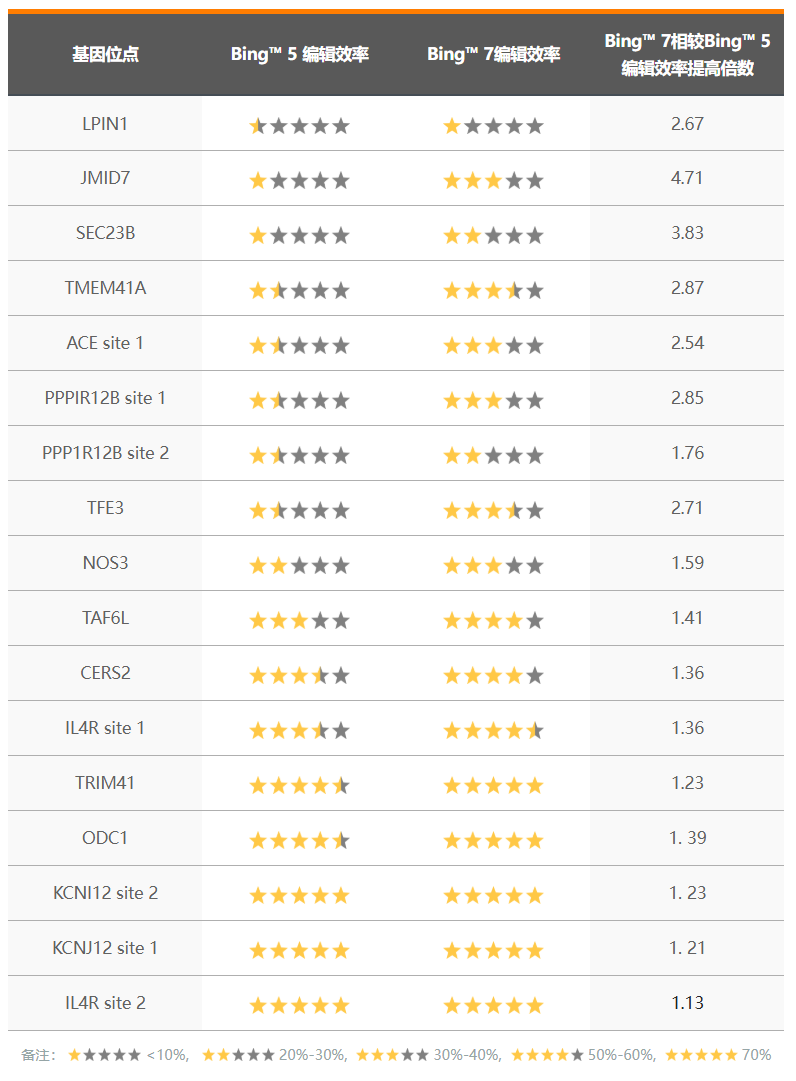Click the 备注 note label

pyautogui.click(x=38, y=1055)
